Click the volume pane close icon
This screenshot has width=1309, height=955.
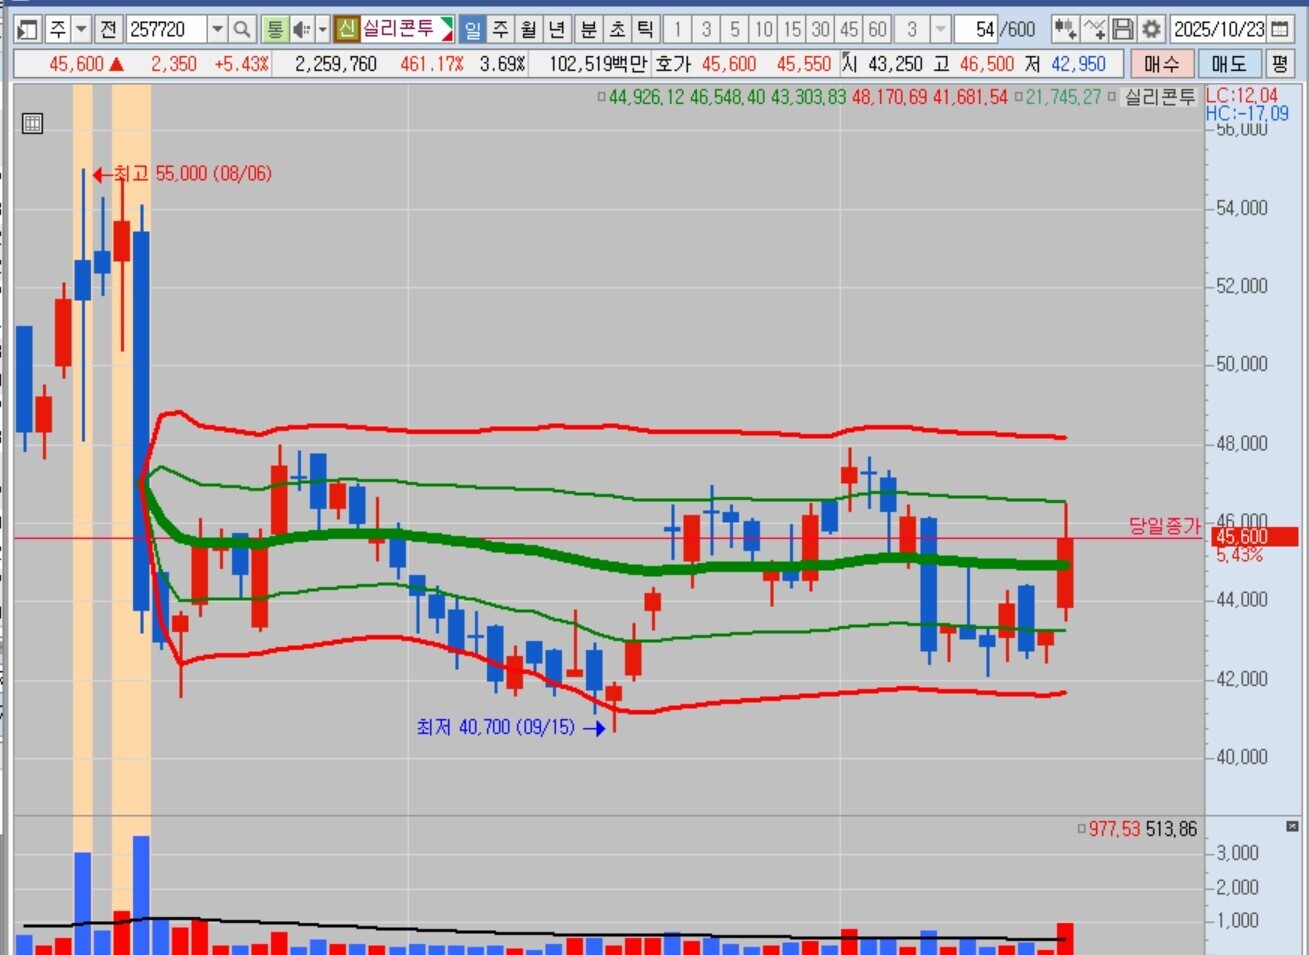click(1292, 827)
